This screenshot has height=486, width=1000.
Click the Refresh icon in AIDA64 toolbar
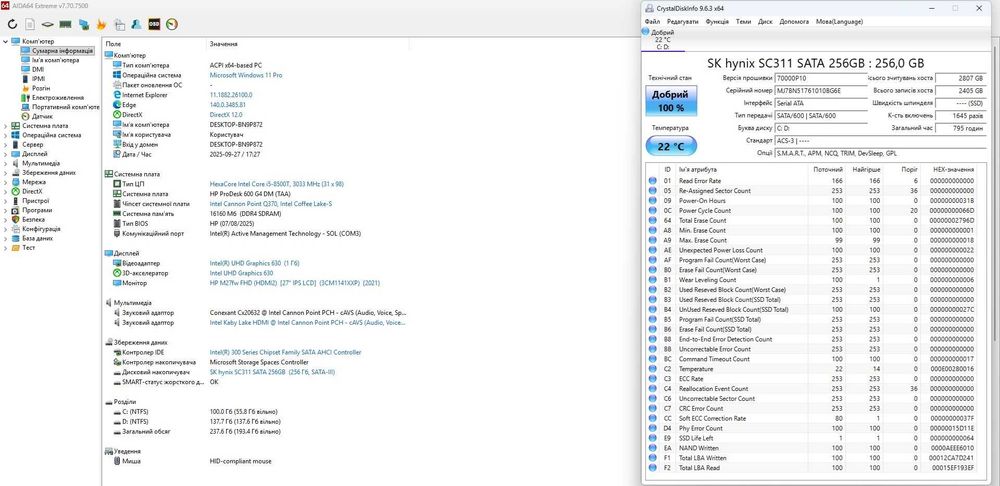pos(12,25)
